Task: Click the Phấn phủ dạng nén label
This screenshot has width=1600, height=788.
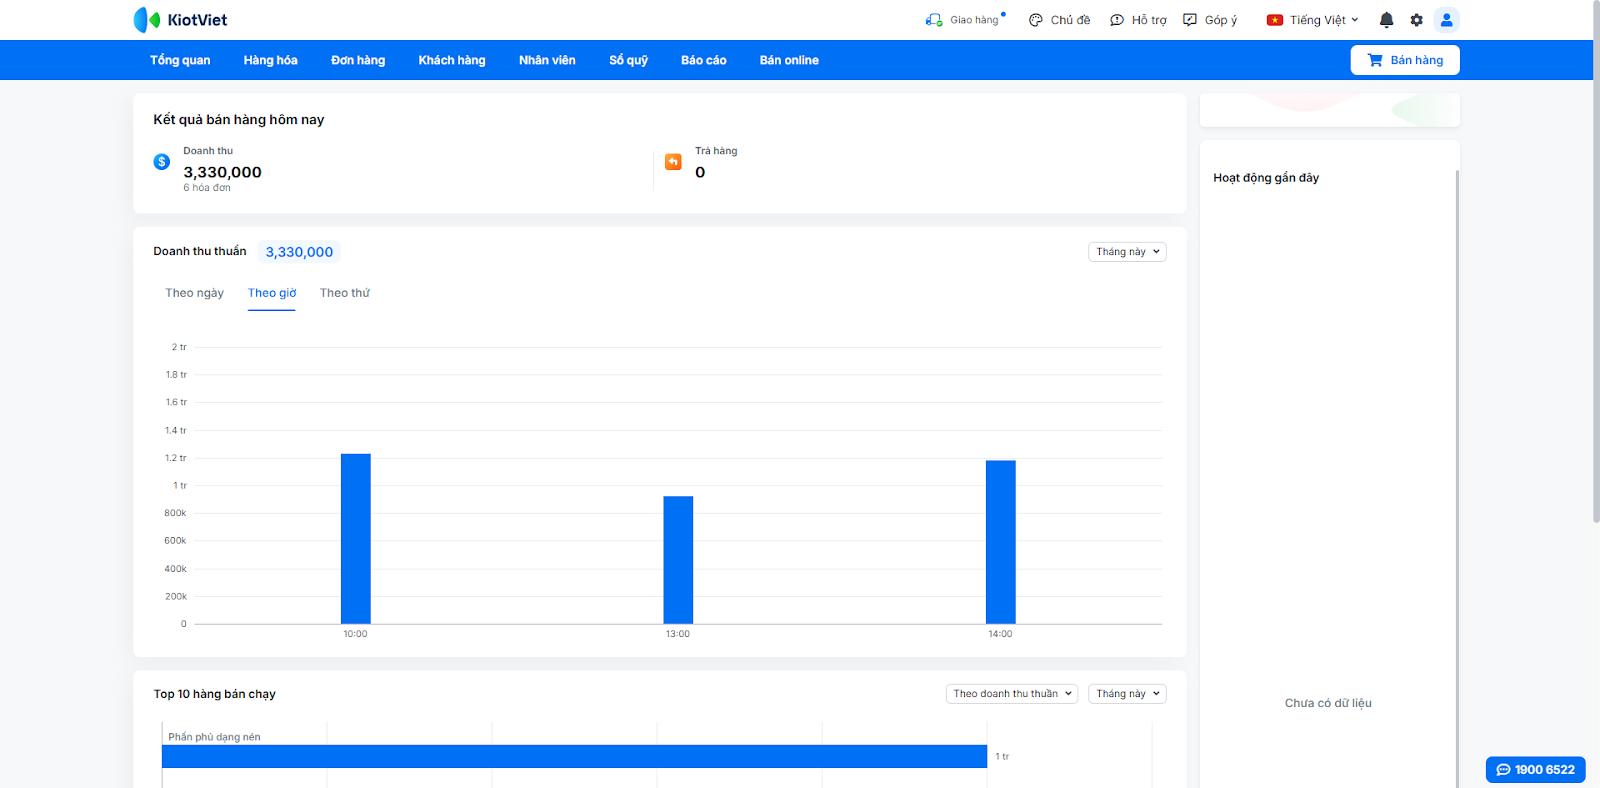Action: point(214,737)
